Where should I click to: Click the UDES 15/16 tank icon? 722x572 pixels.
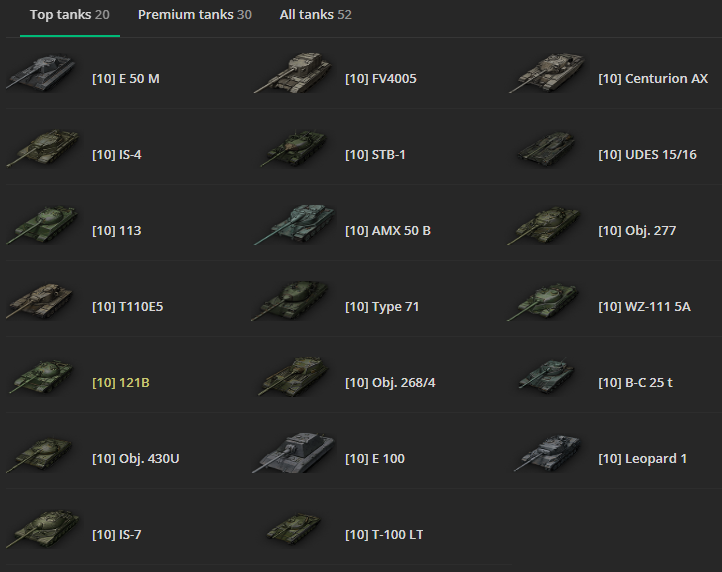tap(546, 149)
